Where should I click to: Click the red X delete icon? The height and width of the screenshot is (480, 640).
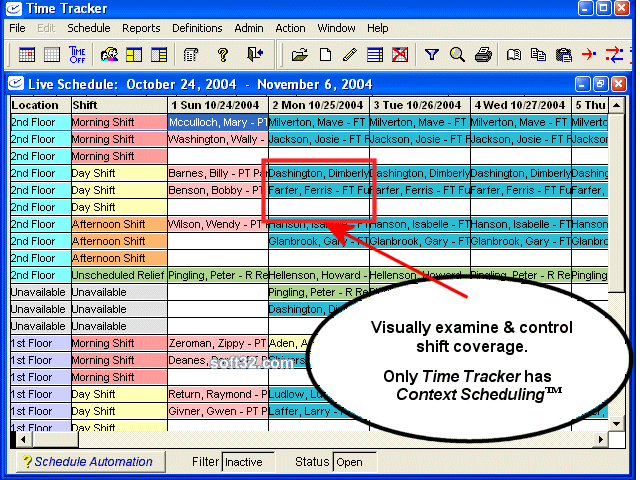[x=400, y=54]
